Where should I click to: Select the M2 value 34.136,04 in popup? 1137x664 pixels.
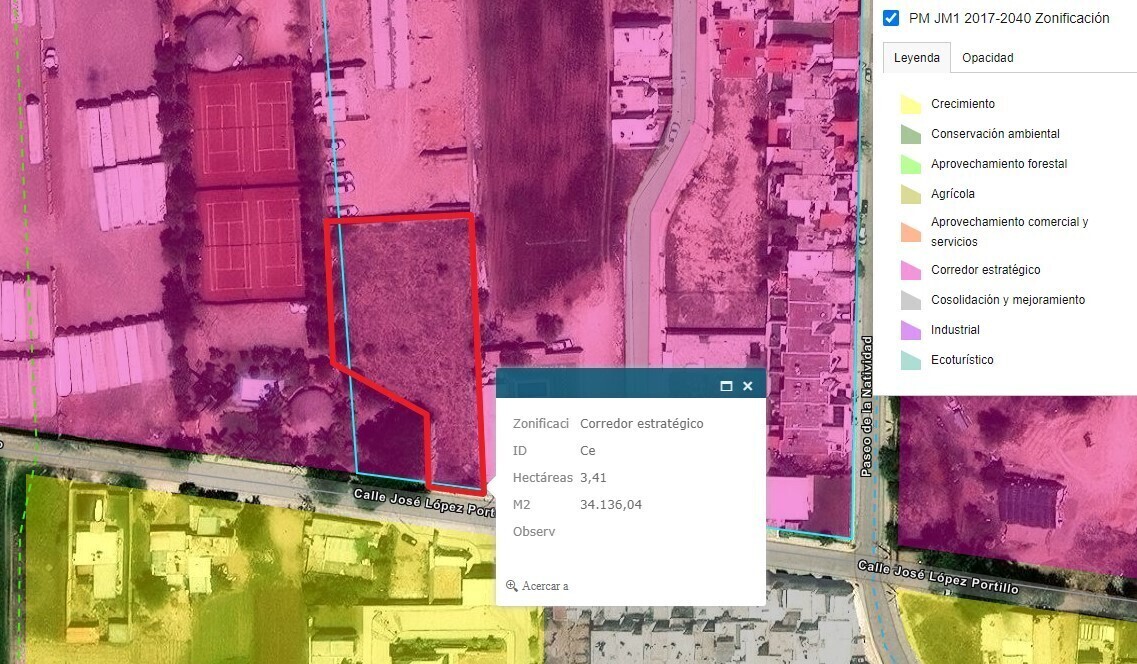(610, 505)
